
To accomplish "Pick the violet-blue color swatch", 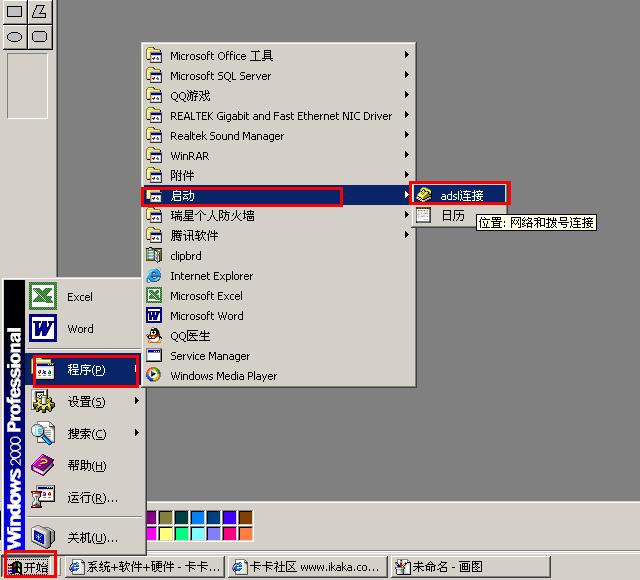I will pyautogui.click(x=229, y=518).
